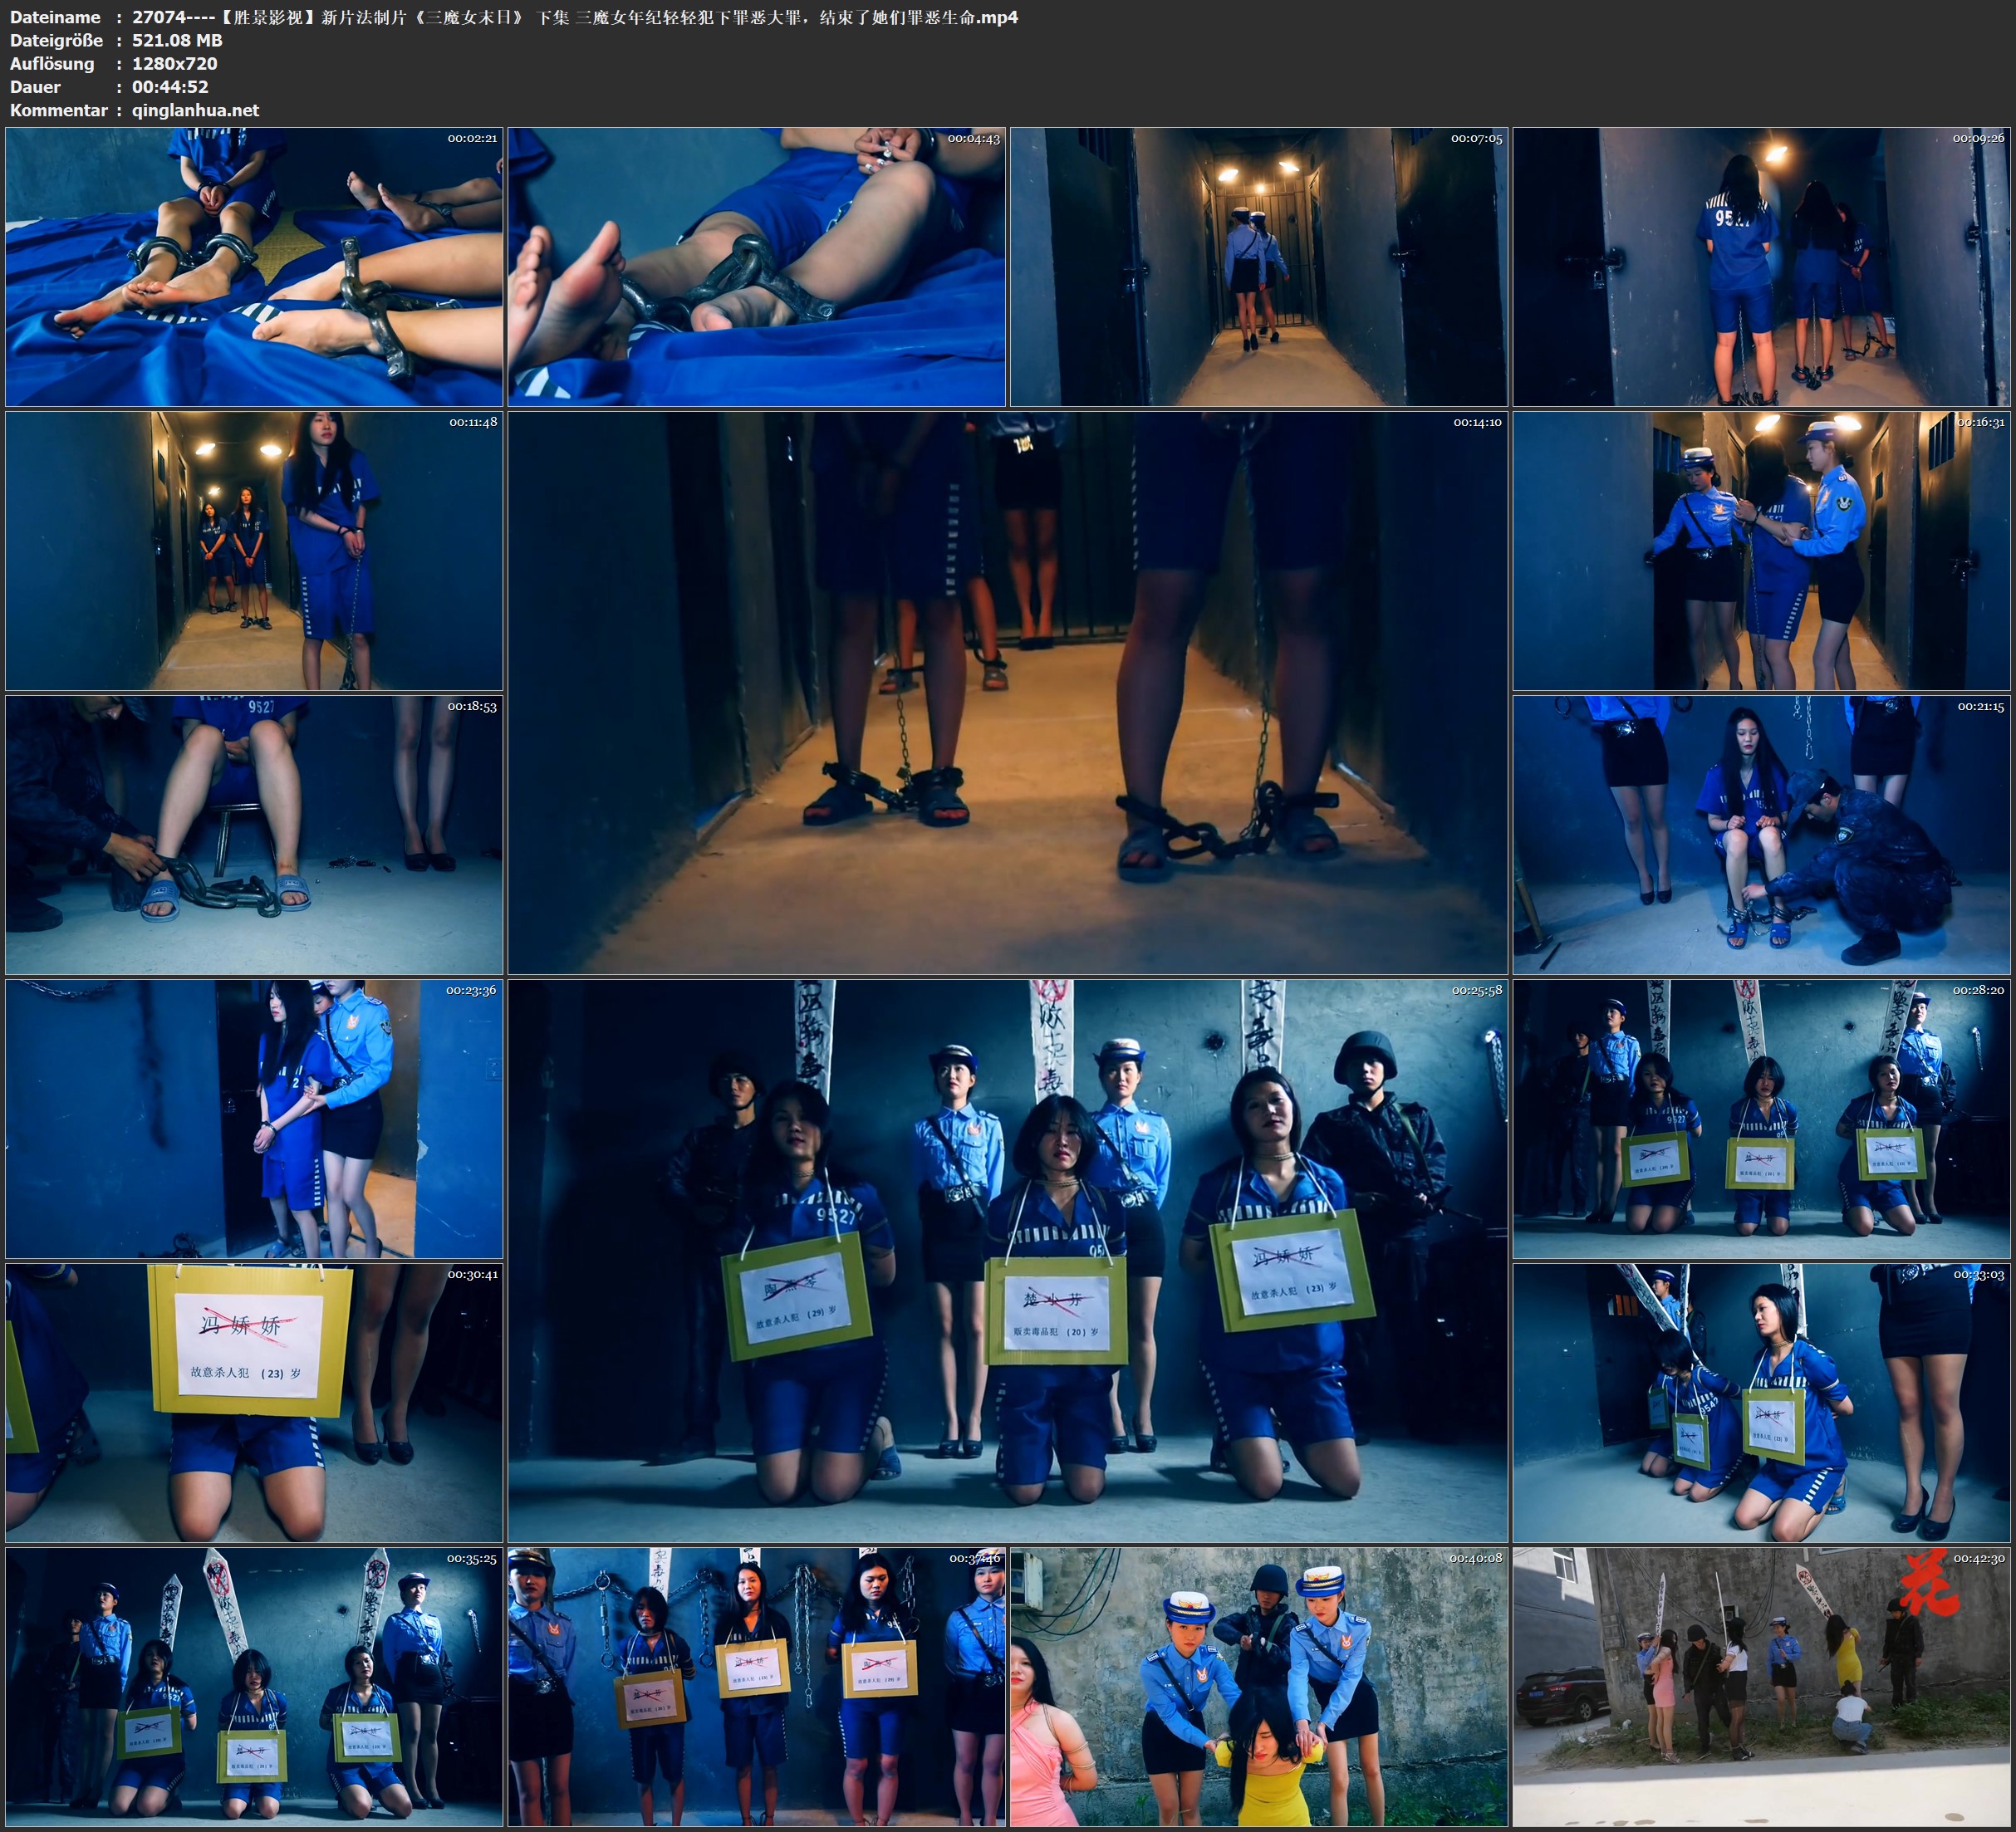Click the large frame at 00:25:58

point(1007,1260)
